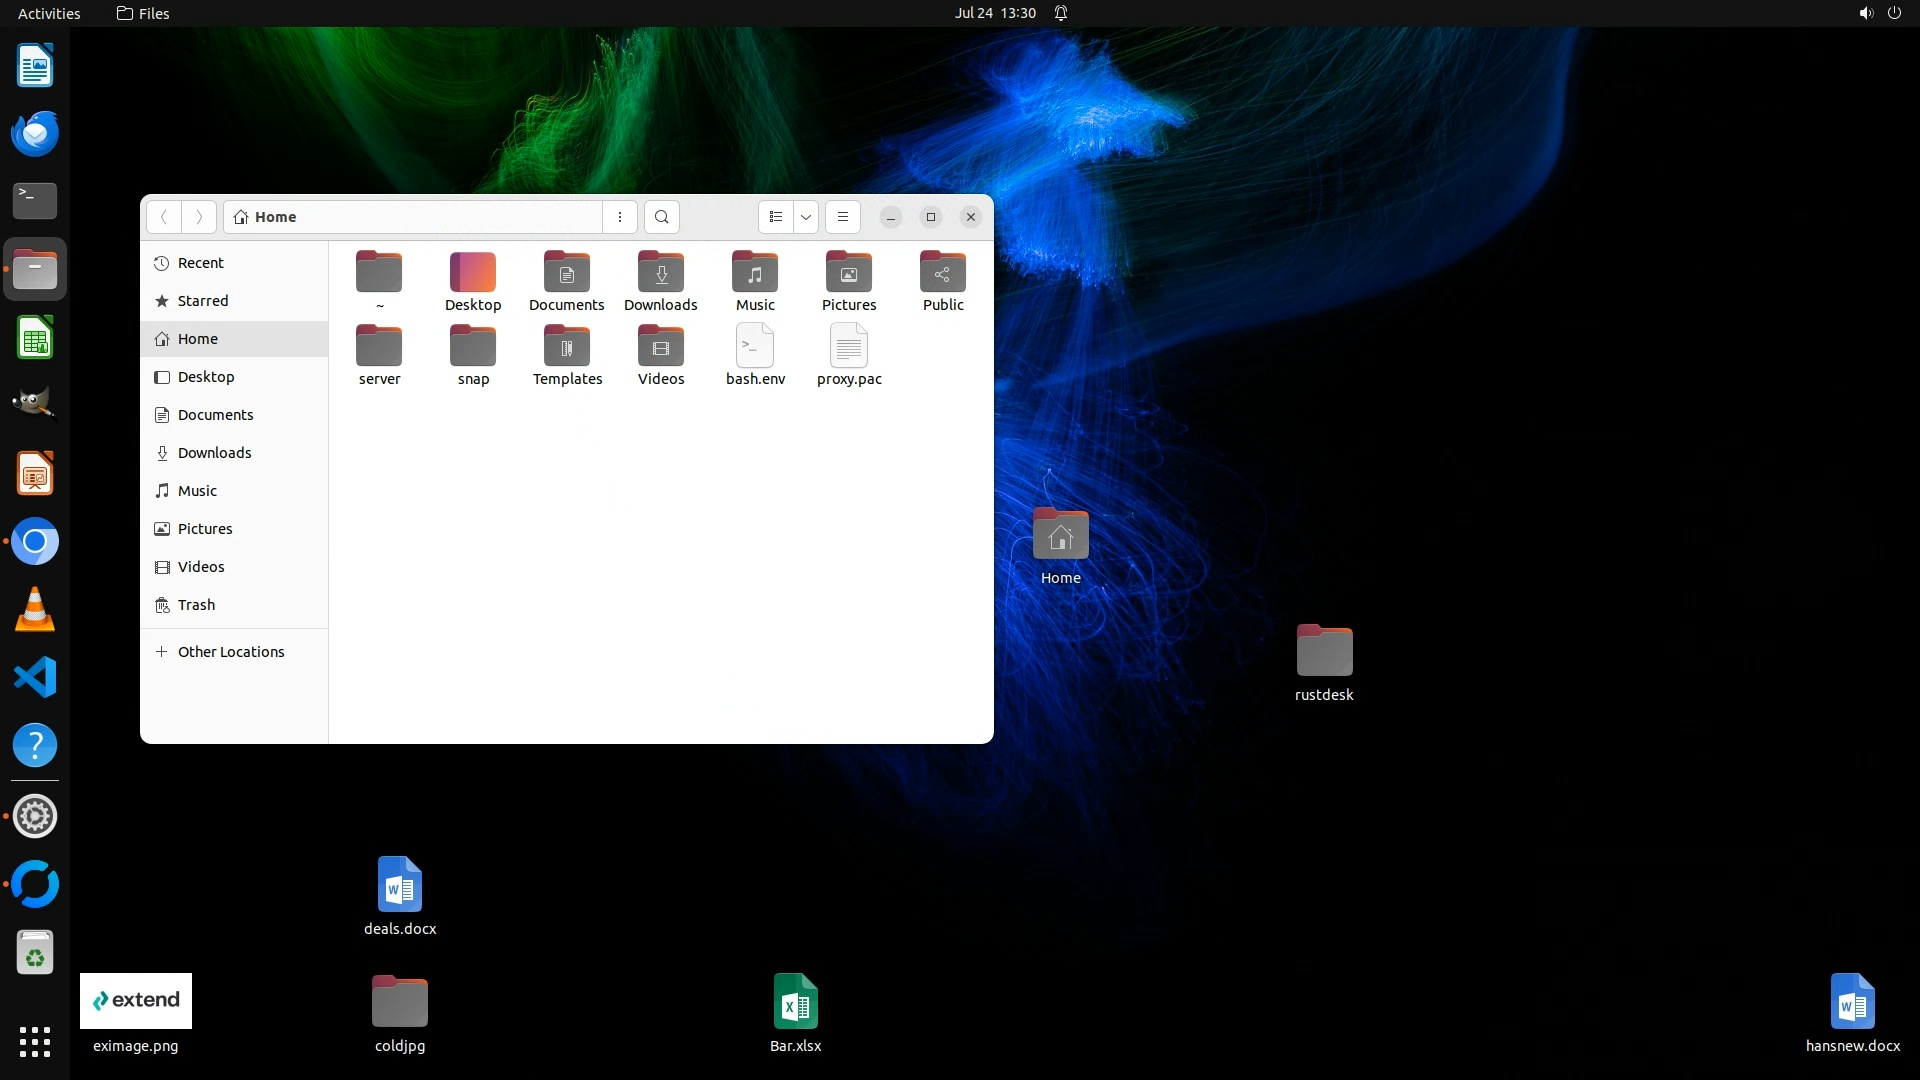Toggle list/grid view button
The height and width of the screenshot is (1080, 1920).
point(776,217)
